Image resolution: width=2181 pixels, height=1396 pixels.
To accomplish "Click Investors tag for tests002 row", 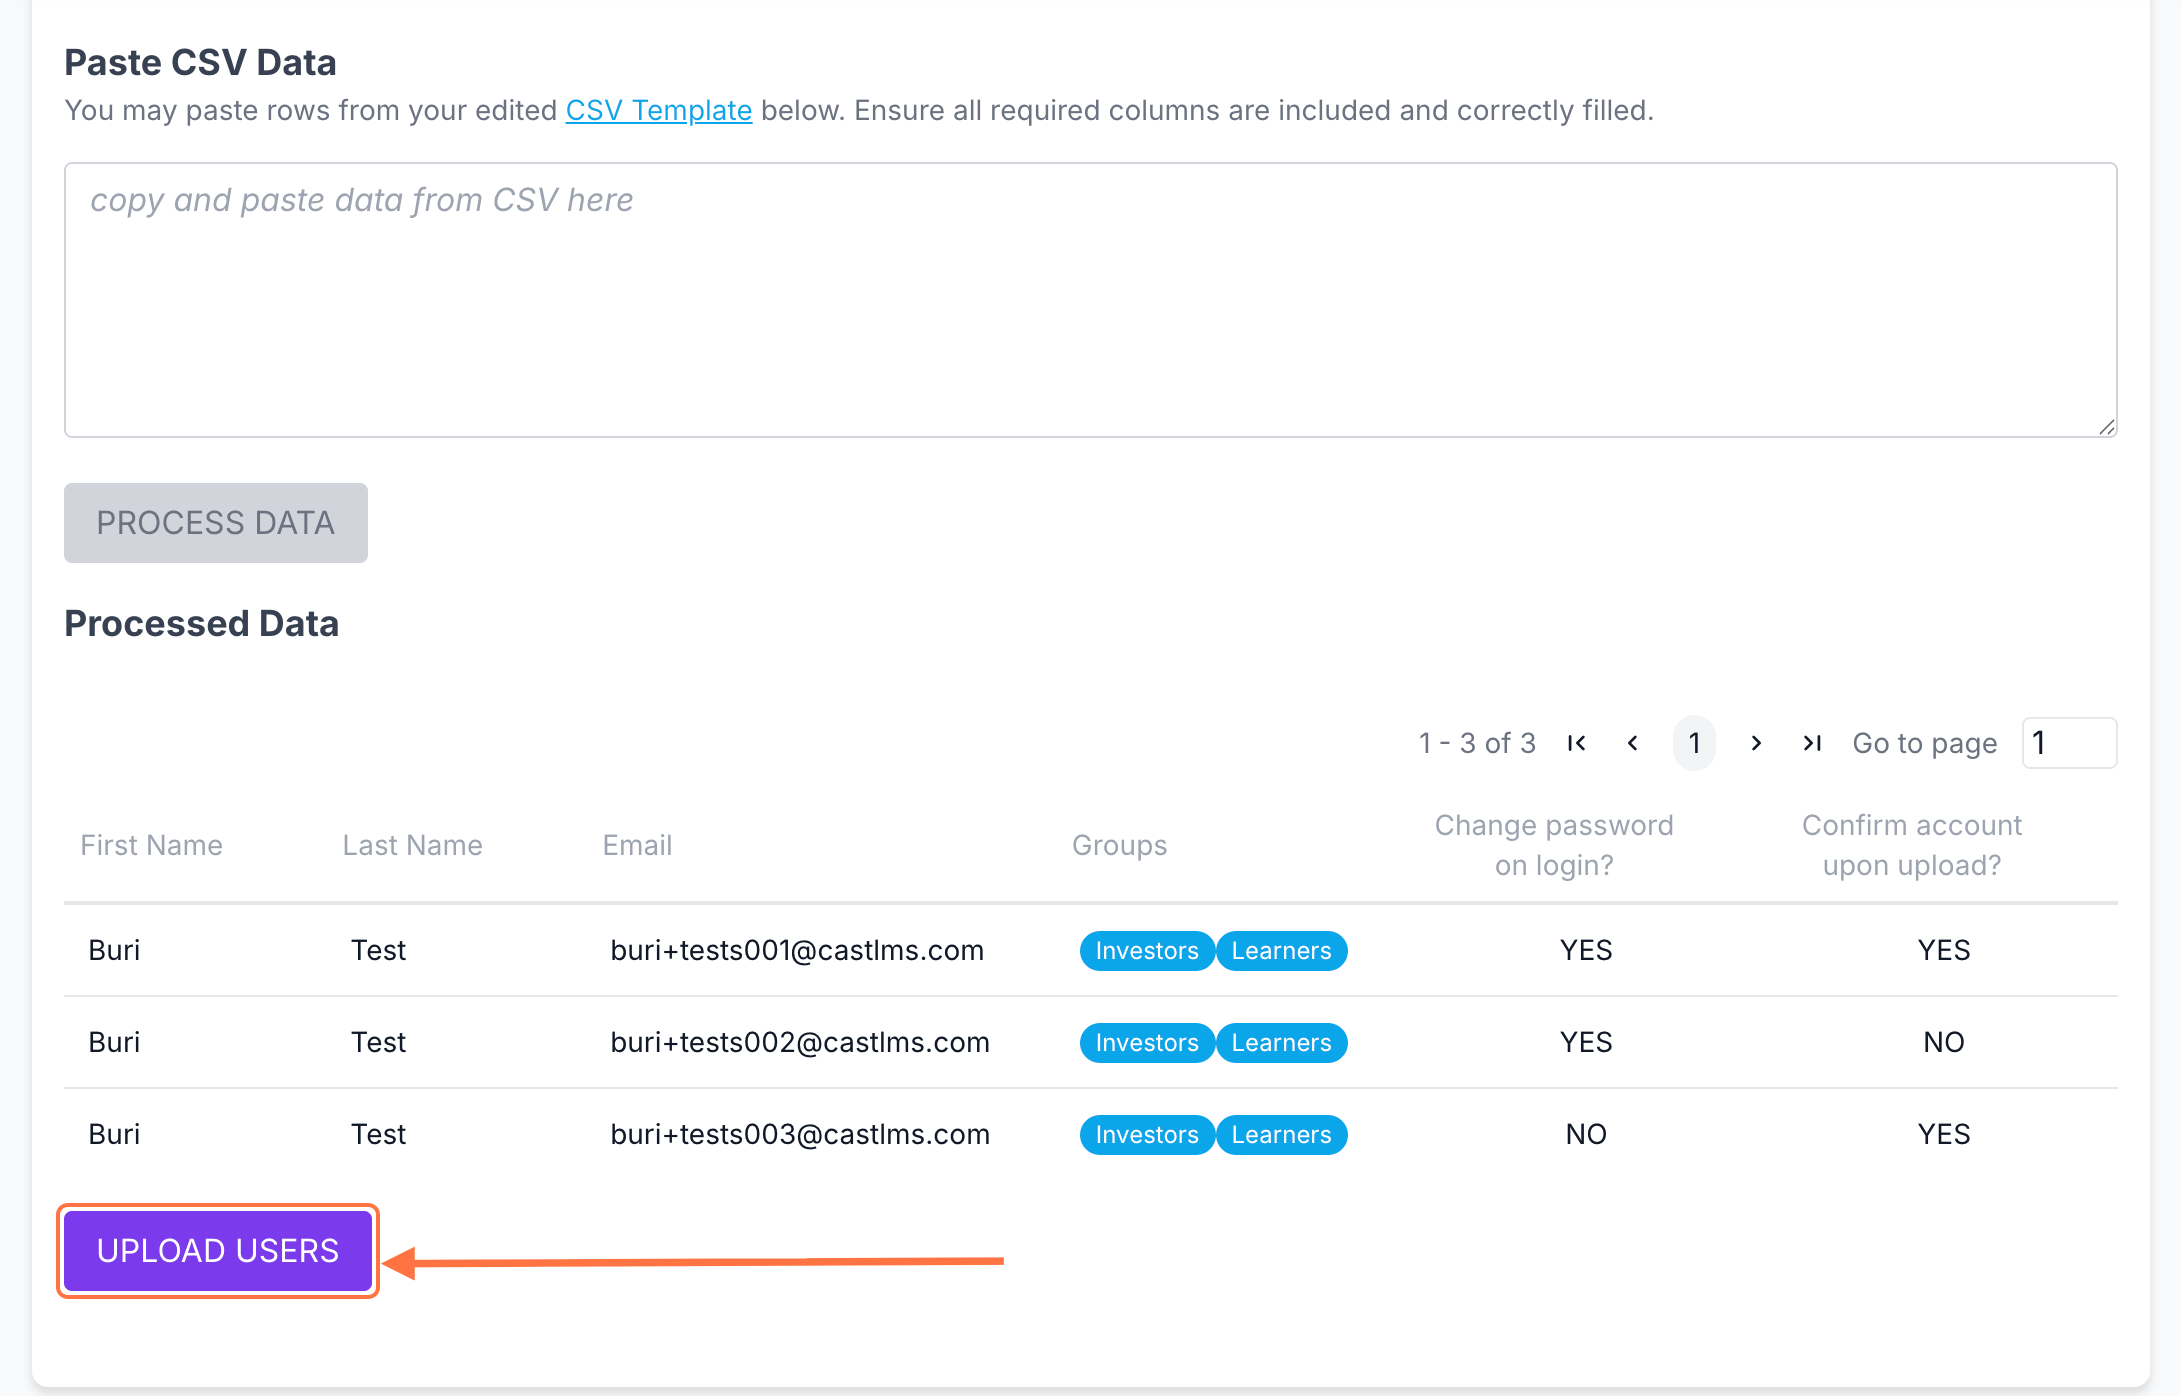I will [x=1146, y=1043].
